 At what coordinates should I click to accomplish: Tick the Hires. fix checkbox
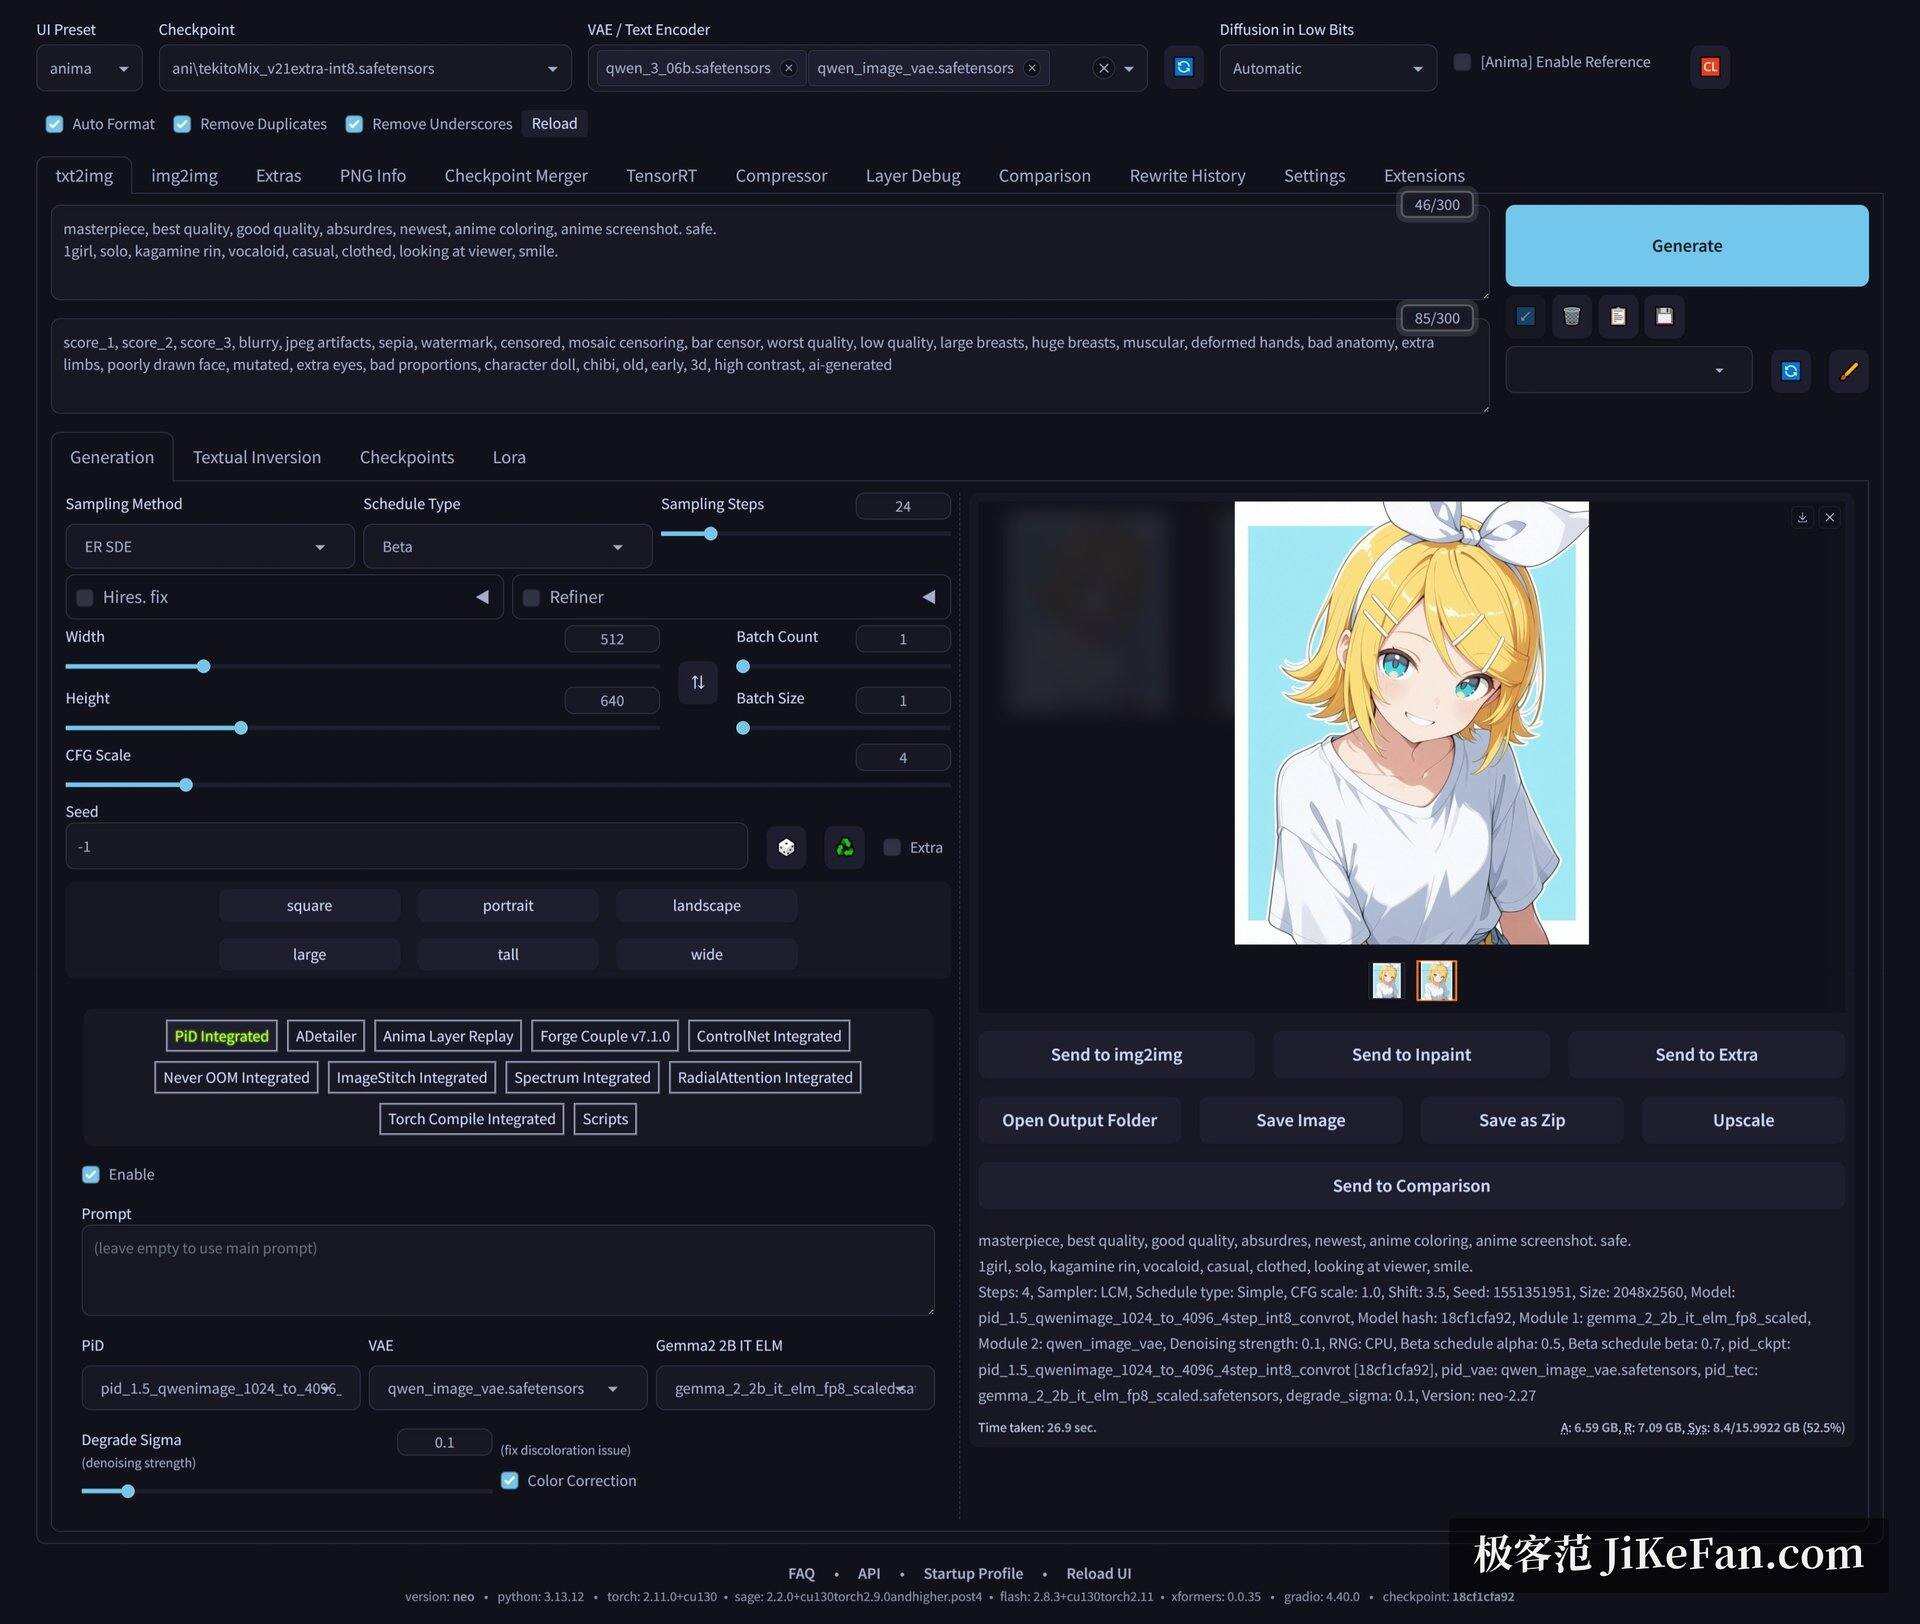[x=85, y=597]
